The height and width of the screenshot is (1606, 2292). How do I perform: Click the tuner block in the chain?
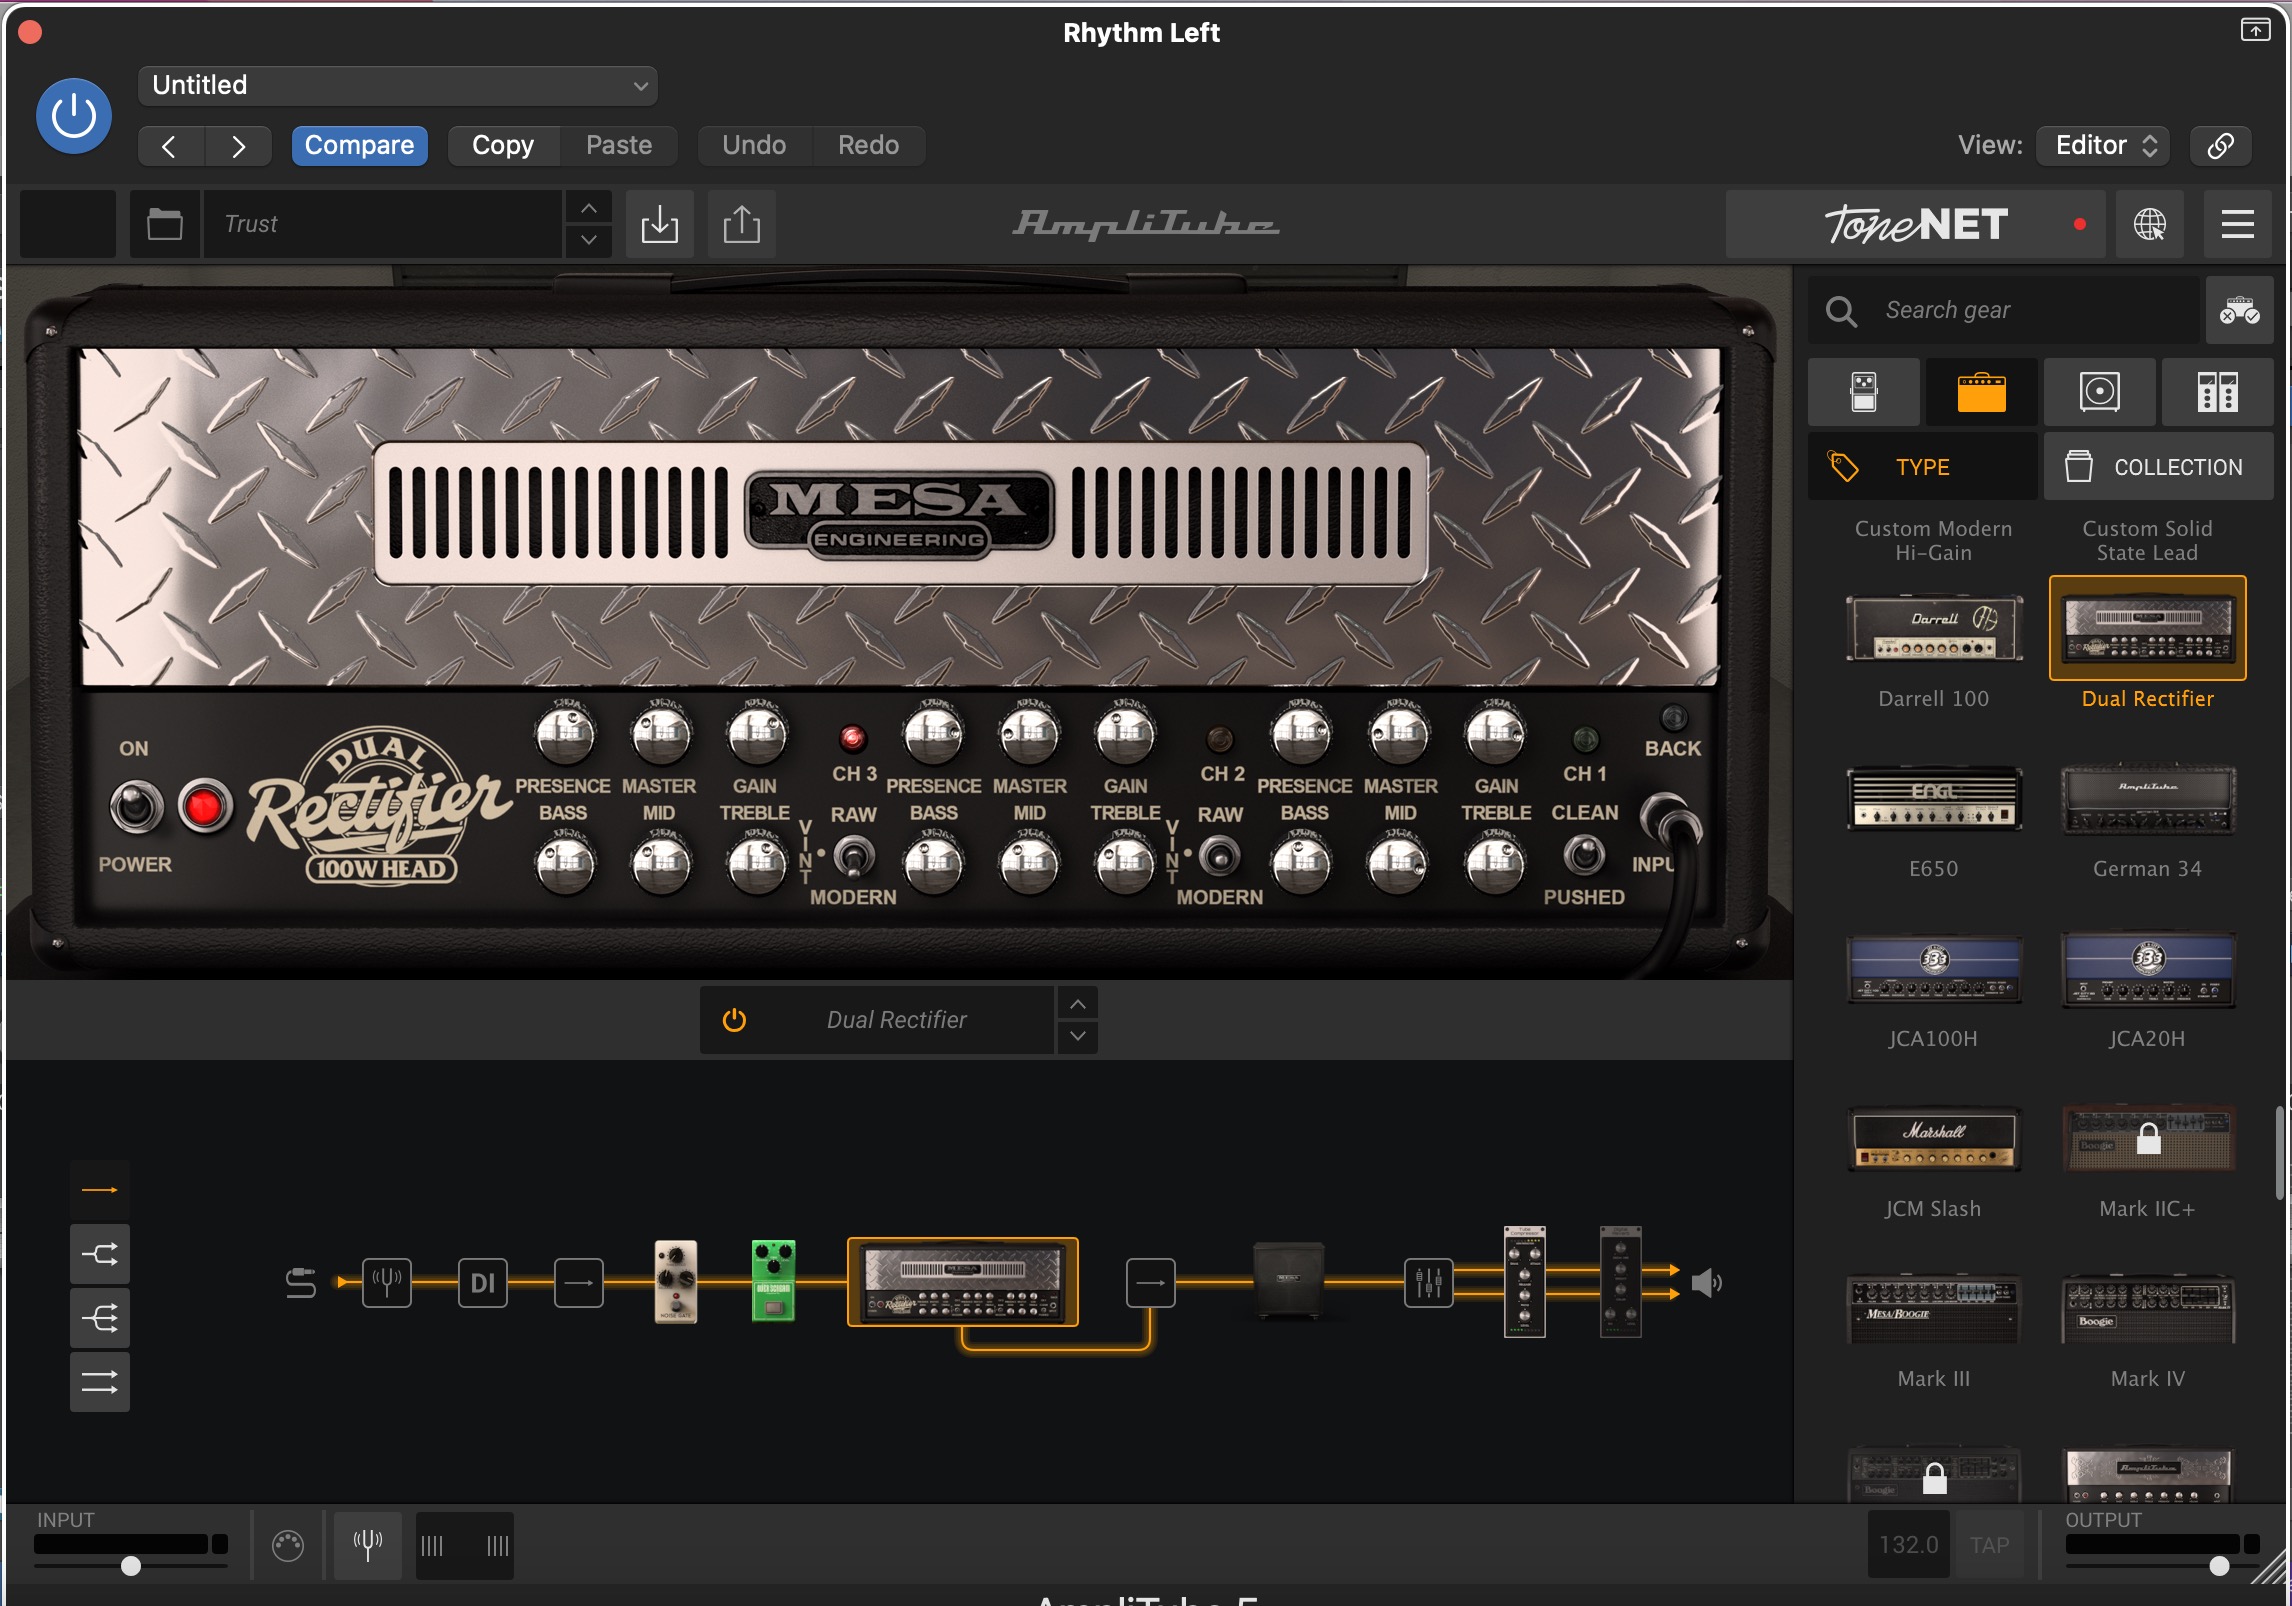(x=386, y=1282)
